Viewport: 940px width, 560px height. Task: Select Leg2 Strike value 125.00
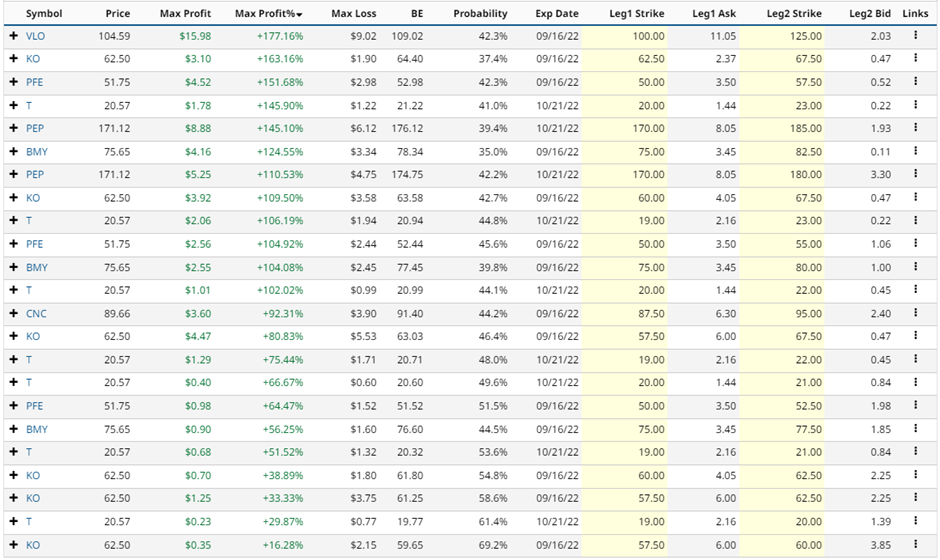pyautogui.click(x=806, y=36)
